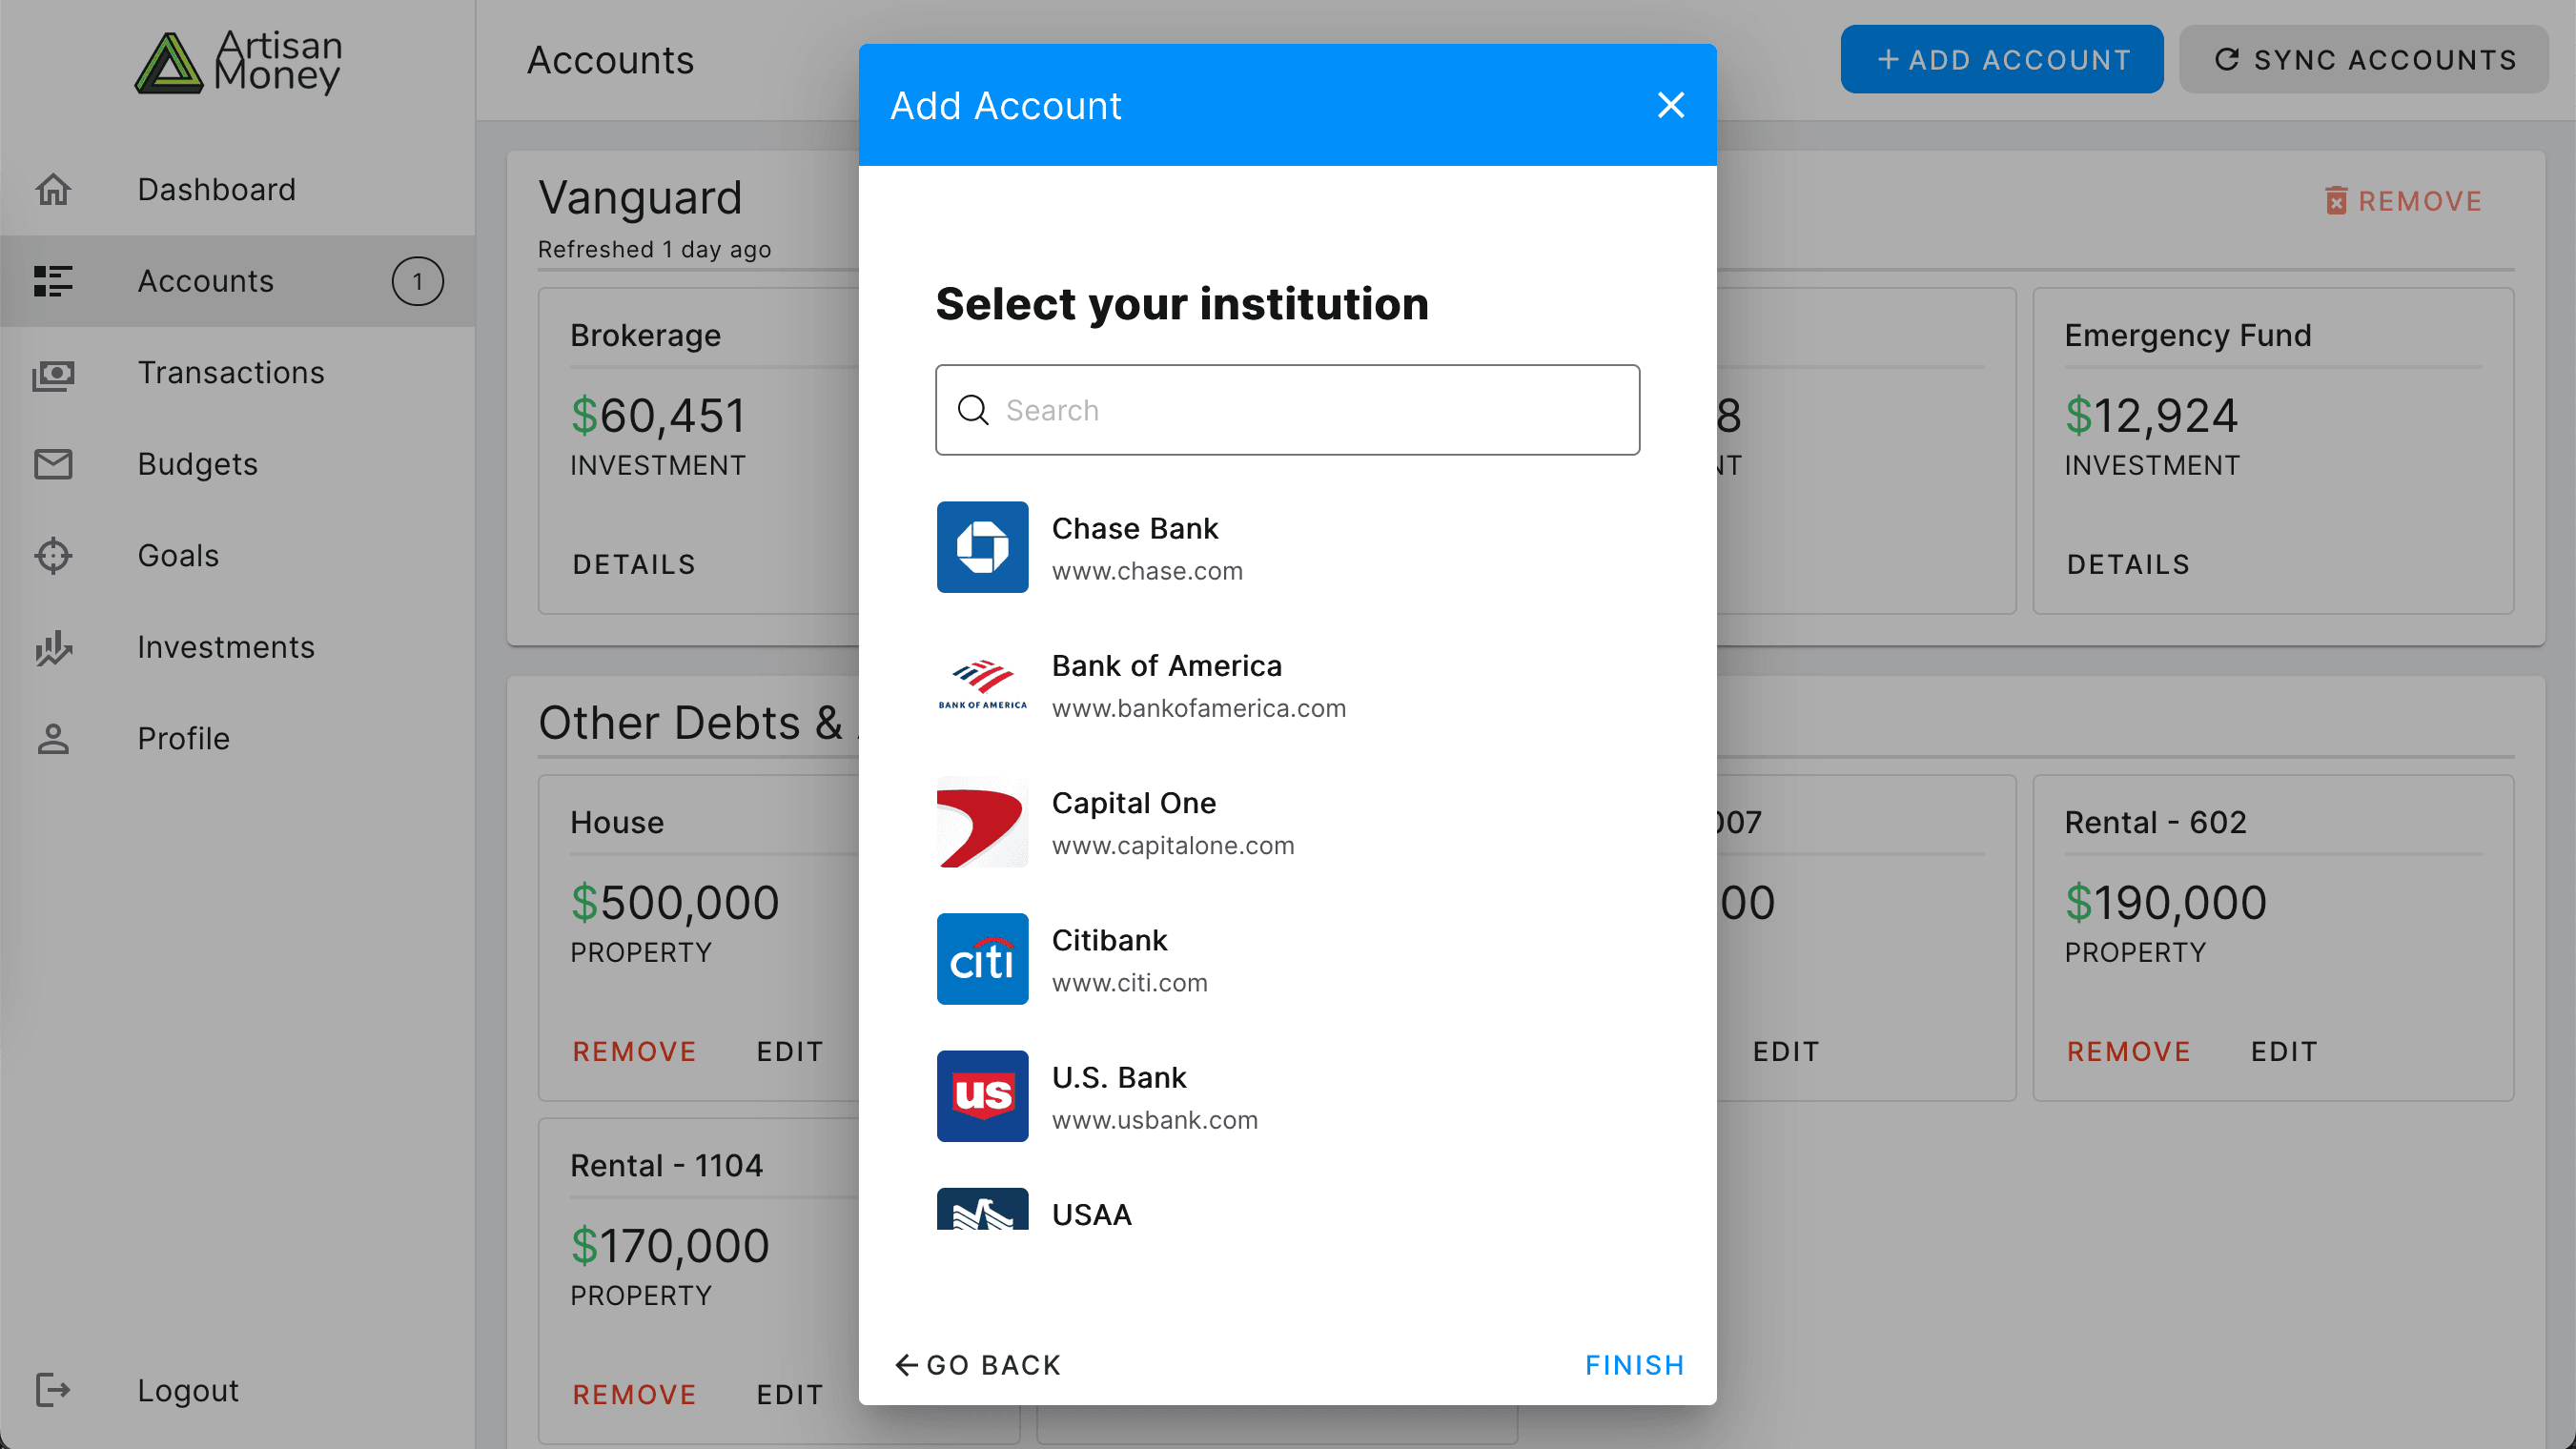The height and width of the screenshot is (1449, 2576).
Task: Remove the House property
Action: [x=634, y=1051]
